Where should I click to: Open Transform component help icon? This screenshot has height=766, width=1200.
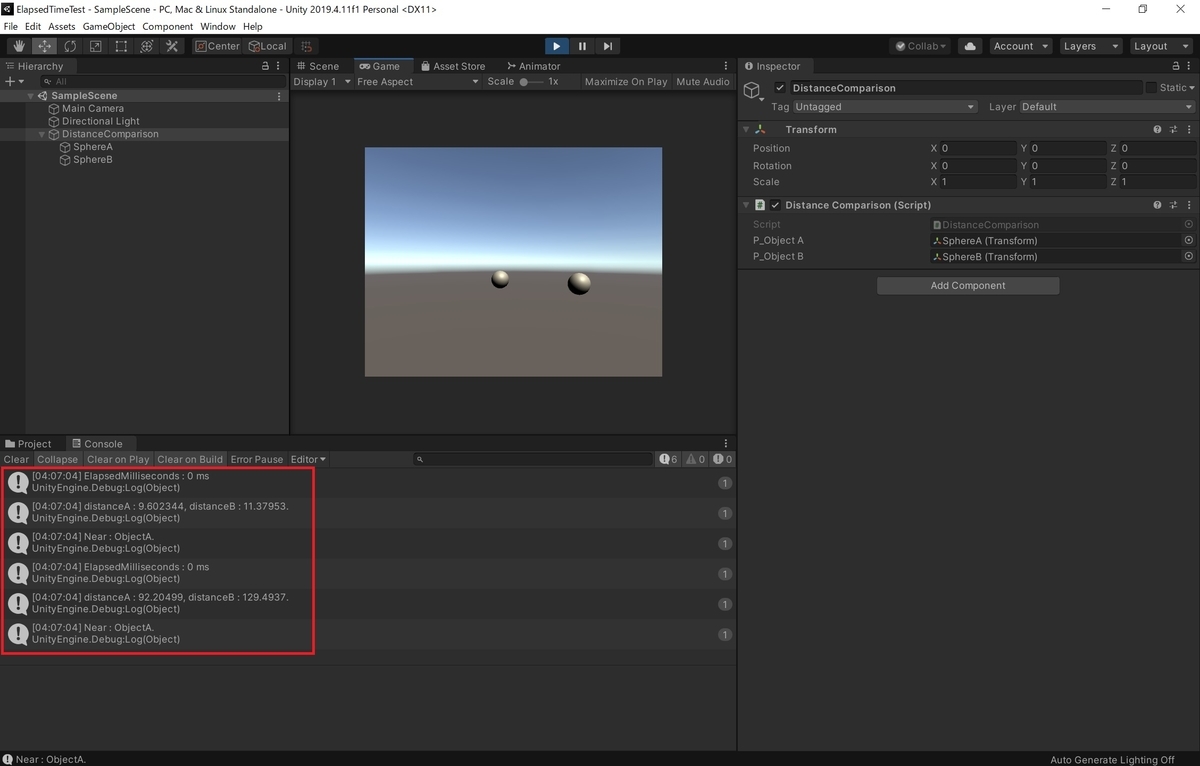pos(1158,130)
